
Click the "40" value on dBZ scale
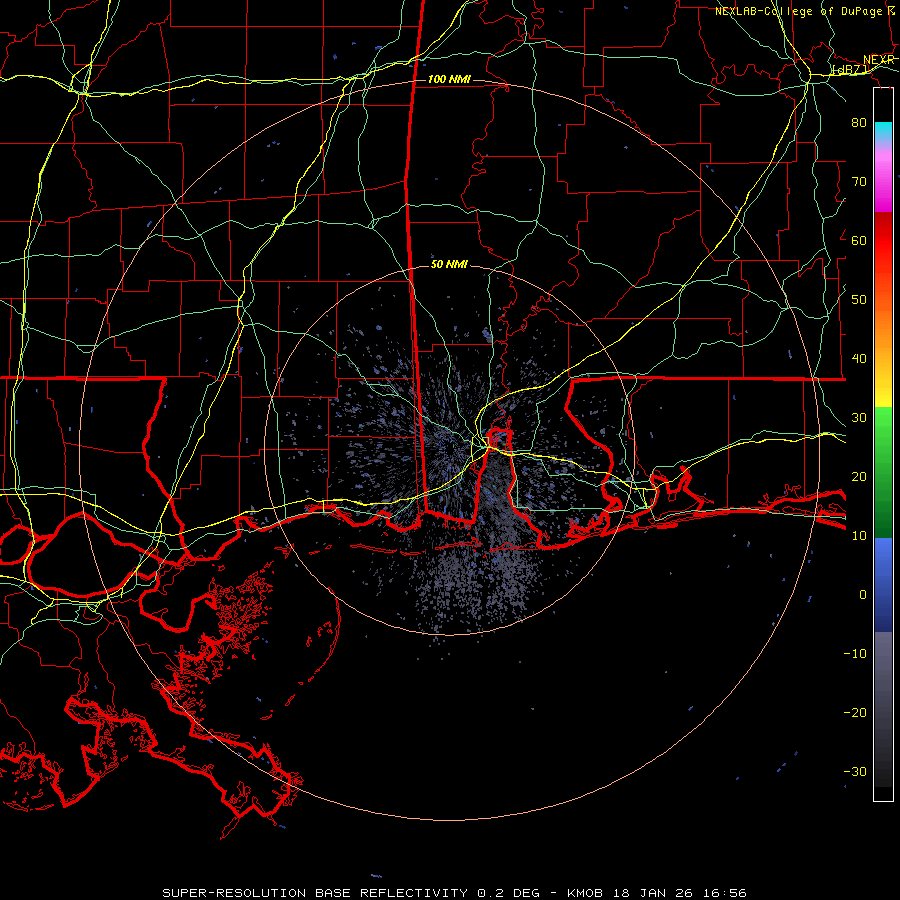tap(859, 359)
